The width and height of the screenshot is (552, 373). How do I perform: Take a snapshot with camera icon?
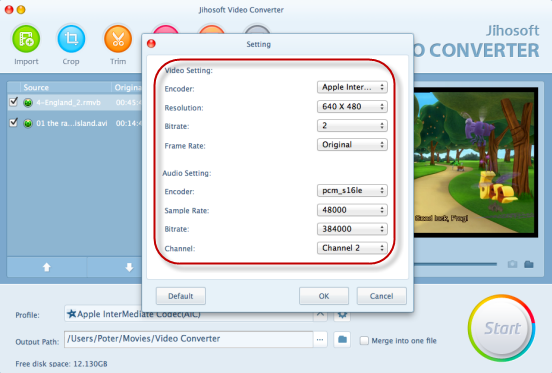[x=513, y=264]
